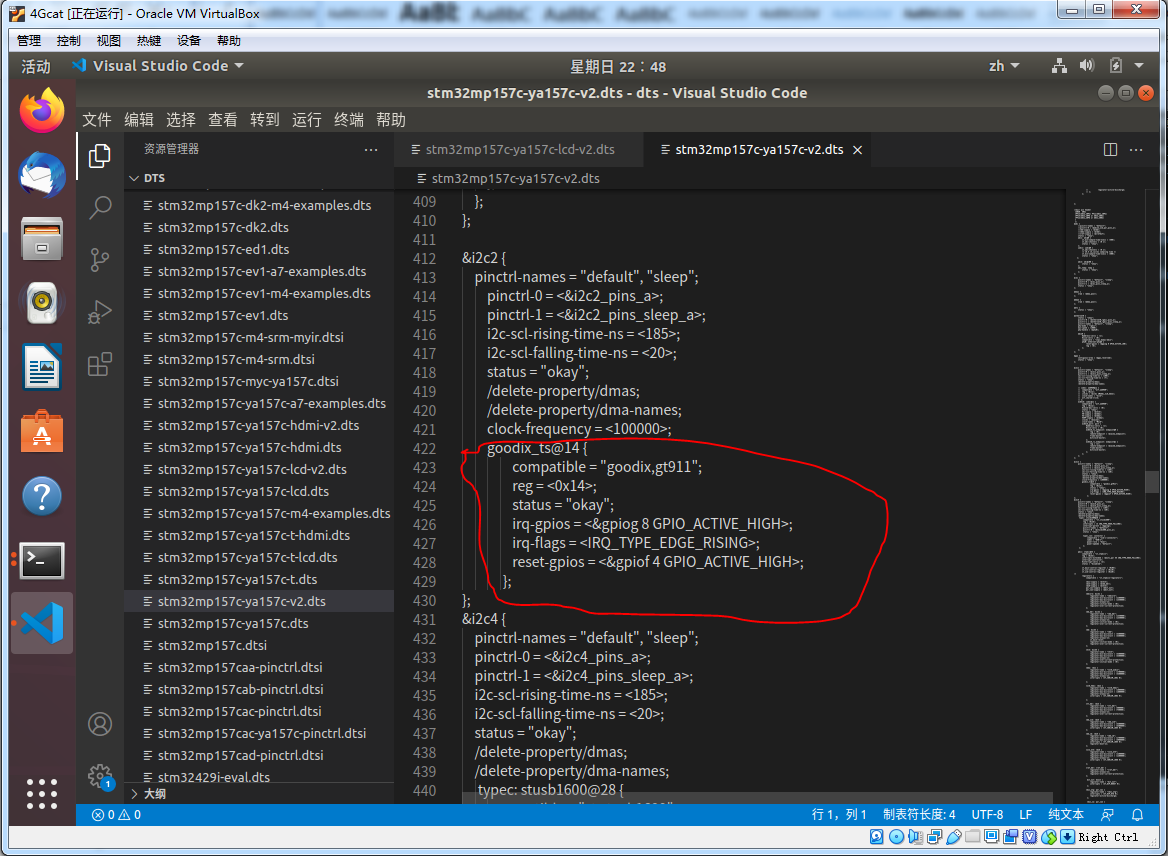Open zh input language dropdown
Image resolution: width=1168 pixels, height=856 pixels.
1003,66
